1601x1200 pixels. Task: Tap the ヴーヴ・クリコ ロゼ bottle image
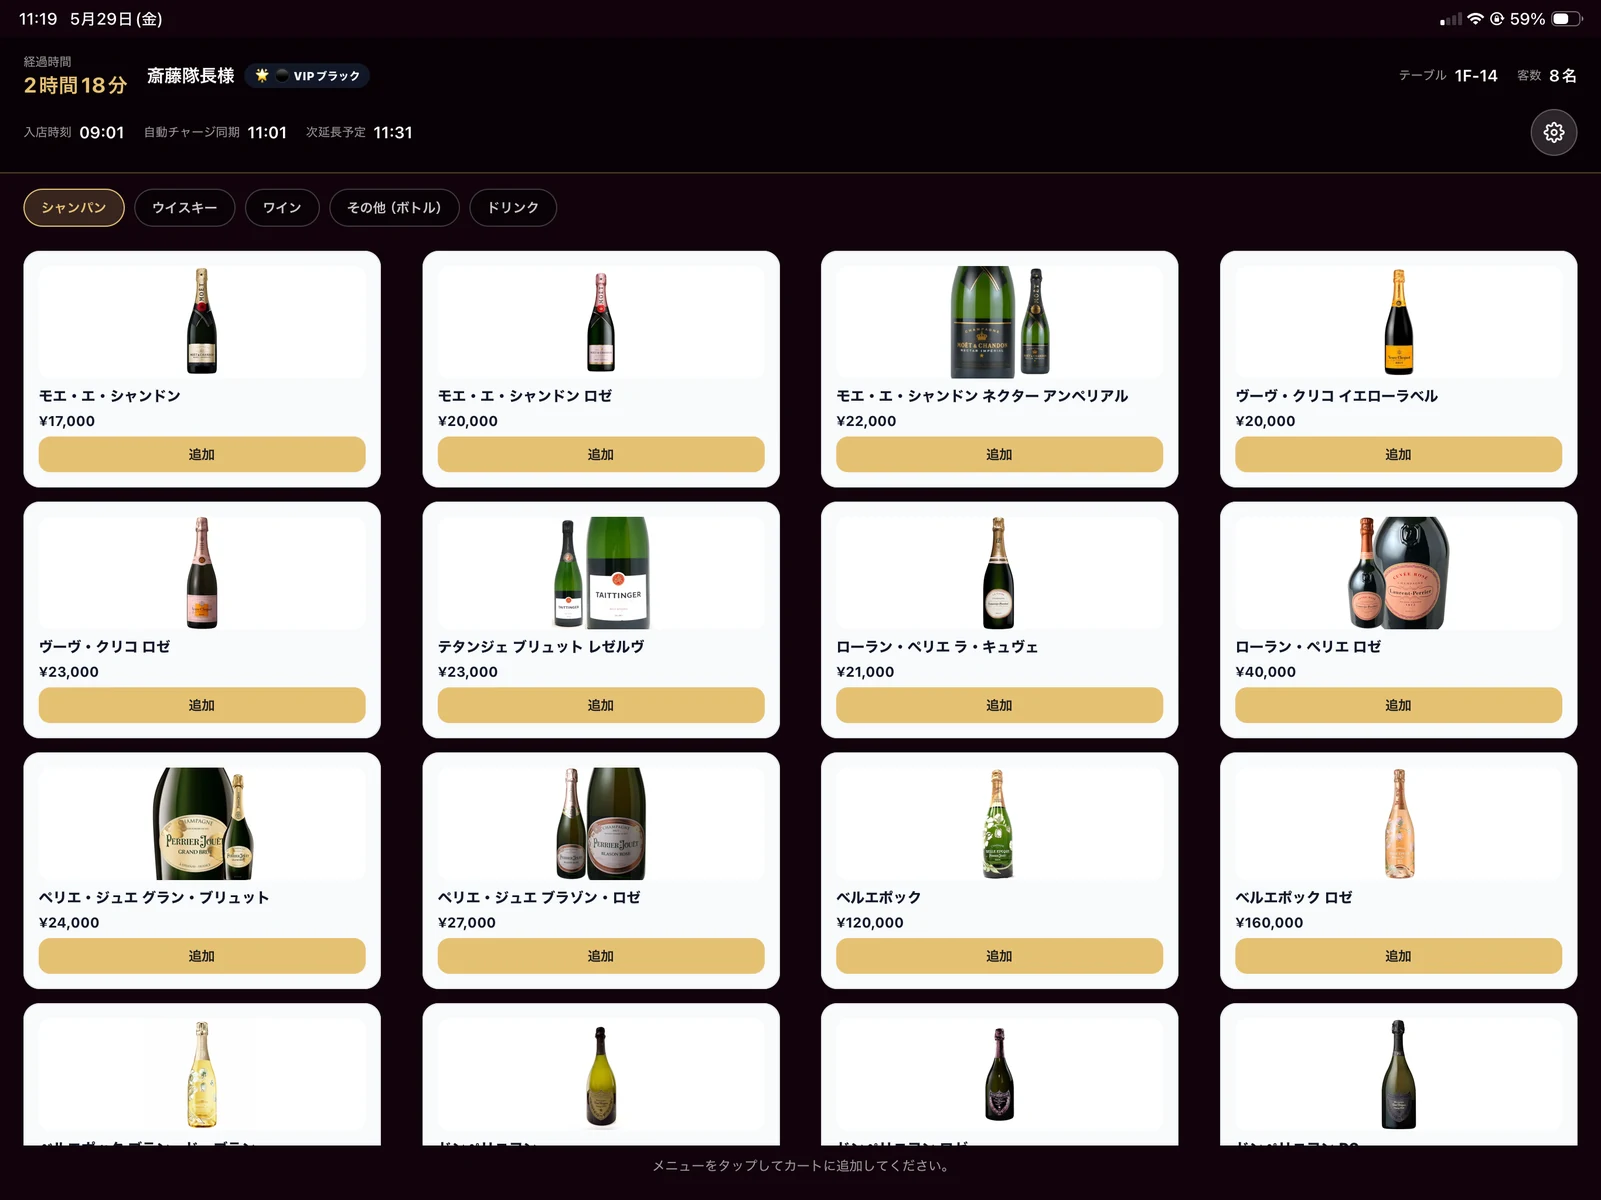(202, 572)
